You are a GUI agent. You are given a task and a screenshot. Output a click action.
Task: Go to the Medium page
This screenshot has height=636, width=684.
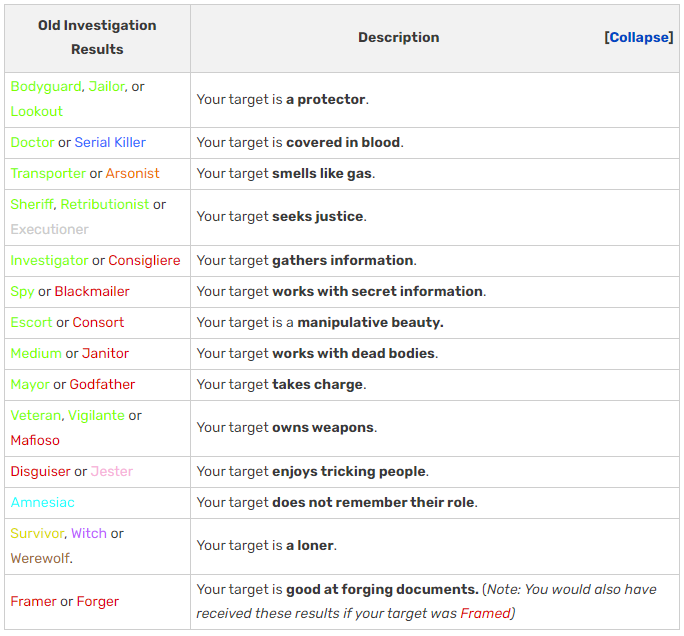point(36,353)
